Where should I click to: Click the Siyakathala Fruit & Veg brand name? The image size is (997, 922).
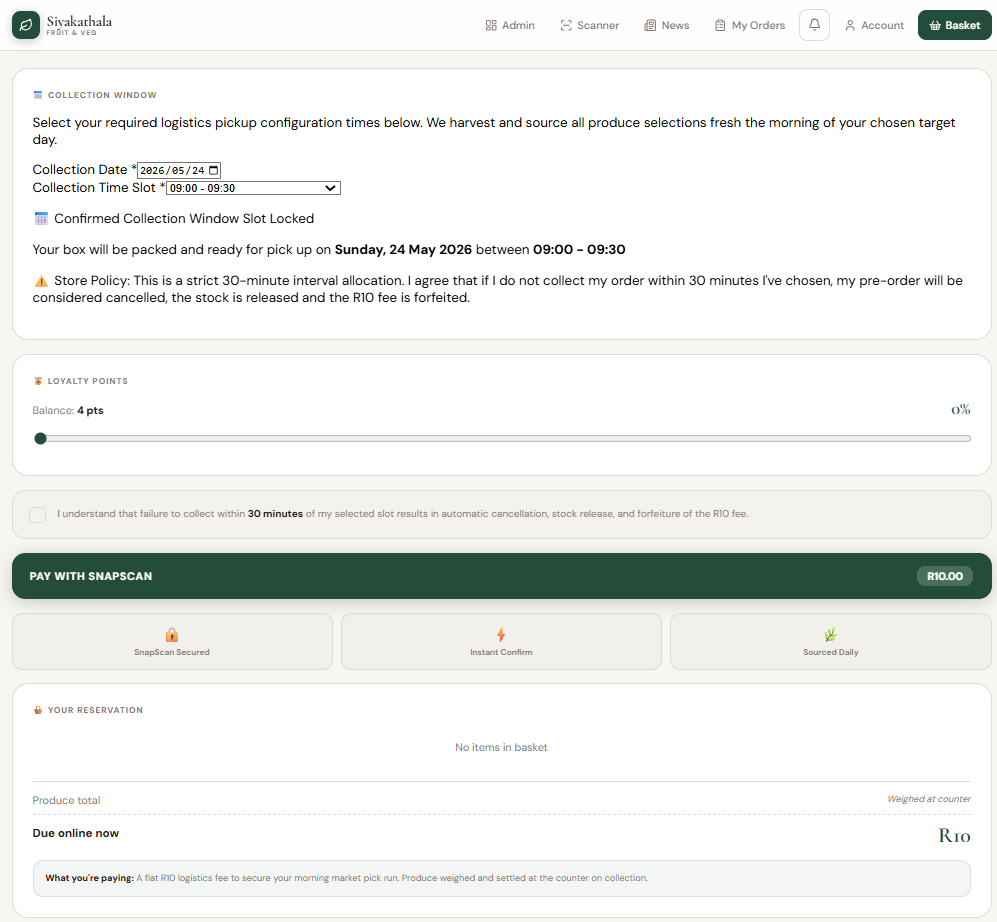pos(79,25)
